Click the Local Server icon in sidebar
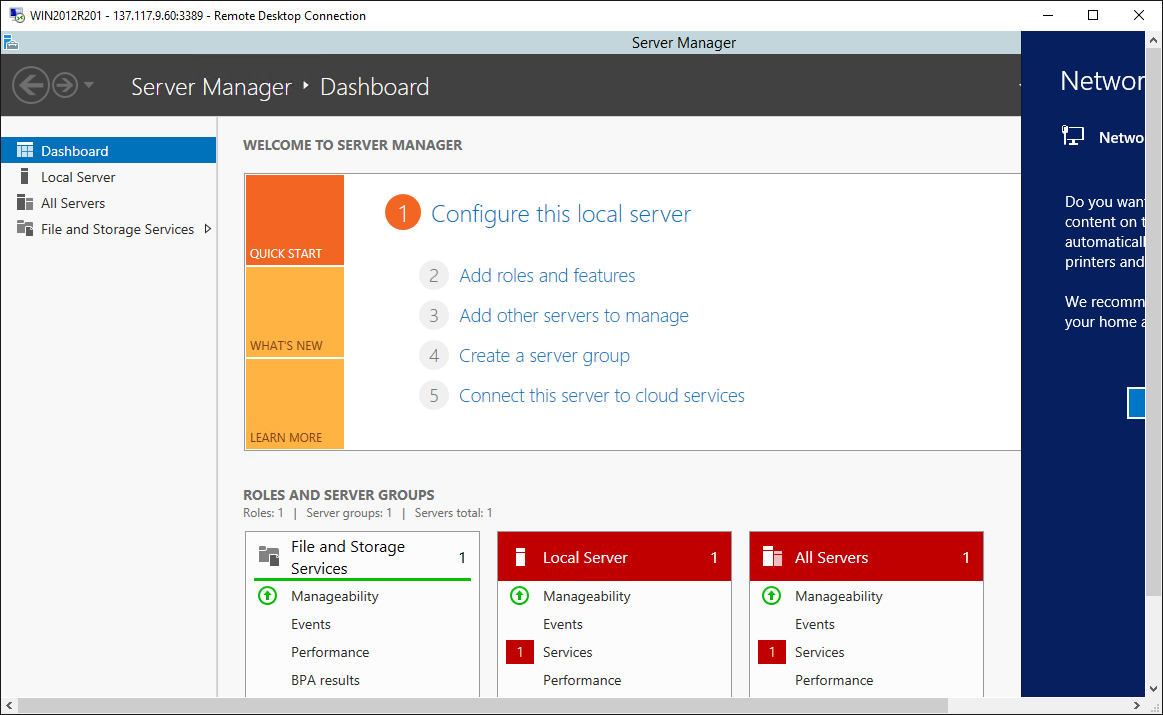 24,177
